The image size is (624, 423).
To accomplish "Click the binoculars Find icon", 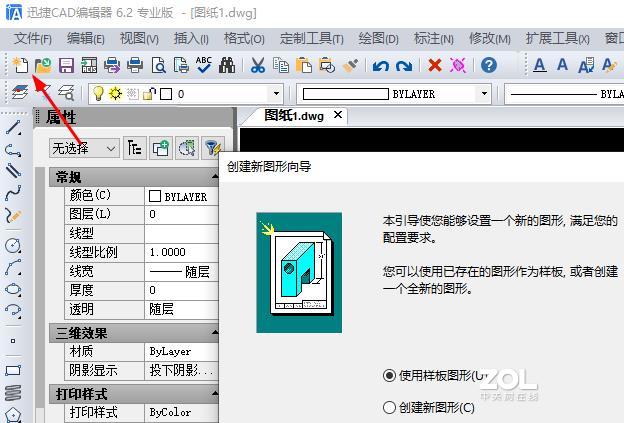I will click(227, 65).
